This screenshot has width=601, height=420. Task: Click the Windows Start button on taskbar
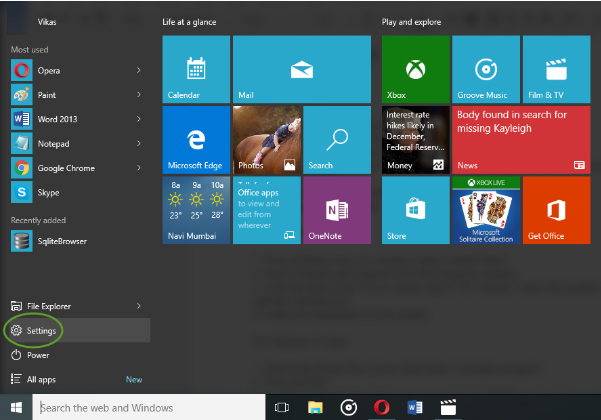click(x=16, y=407)
